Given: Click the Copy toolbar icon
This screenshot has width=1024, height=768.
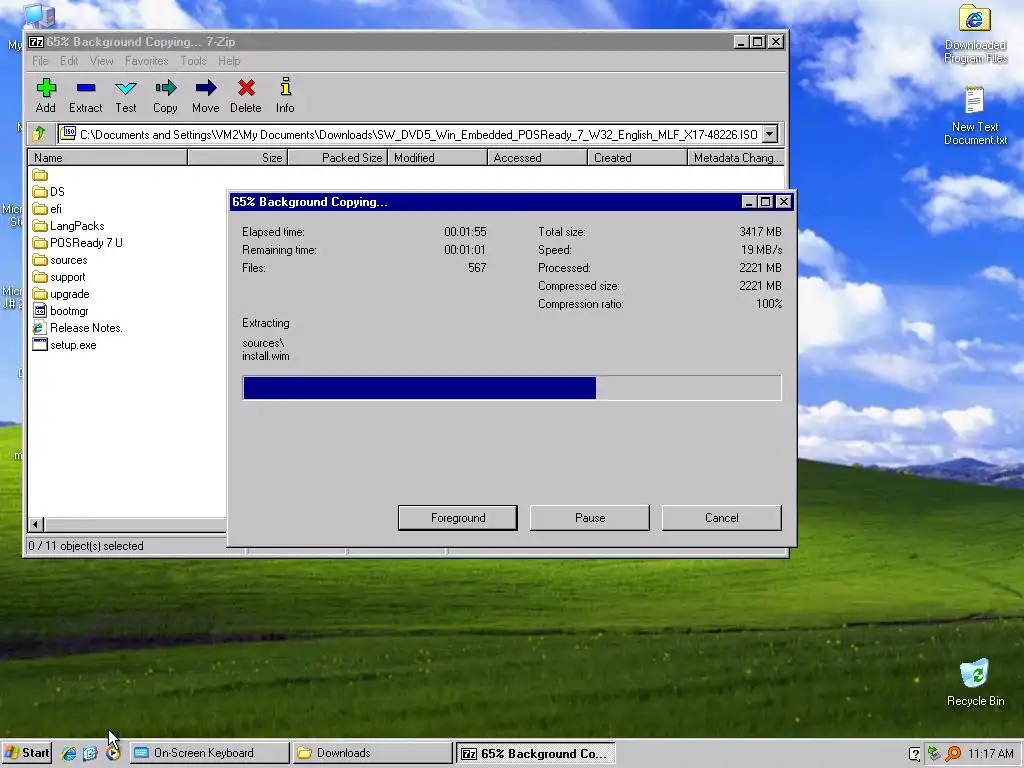Looking at the screenshot, I should click(x=165, y=95).
